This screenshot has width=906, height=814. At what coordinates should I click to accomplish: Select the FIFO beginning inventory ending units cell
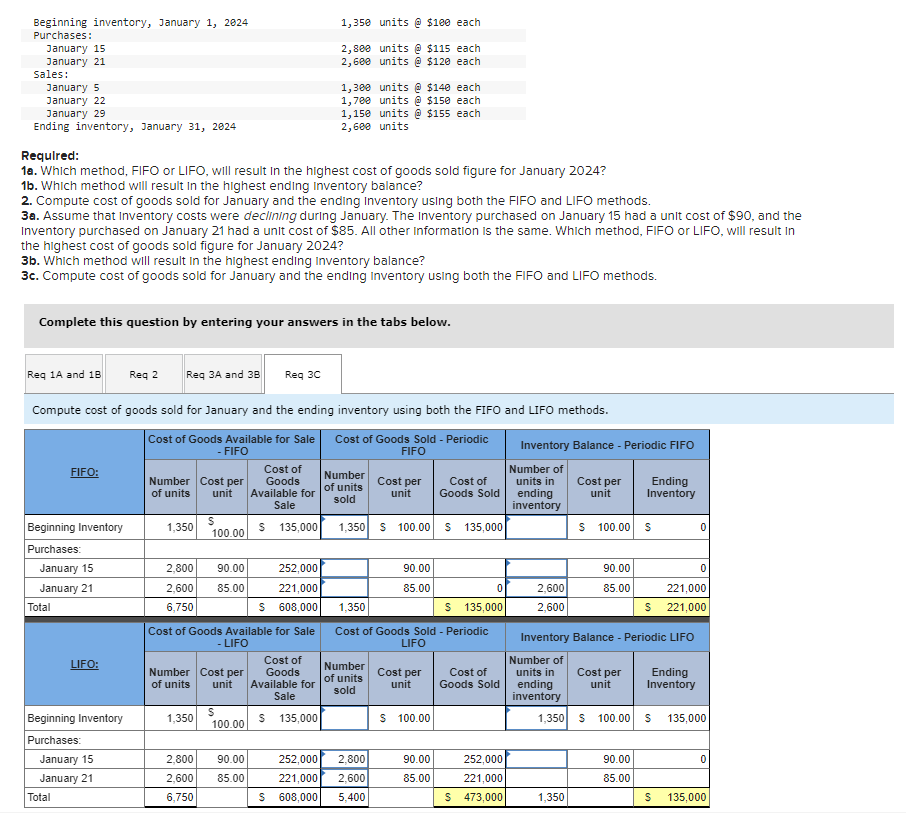tap(536, 527)
